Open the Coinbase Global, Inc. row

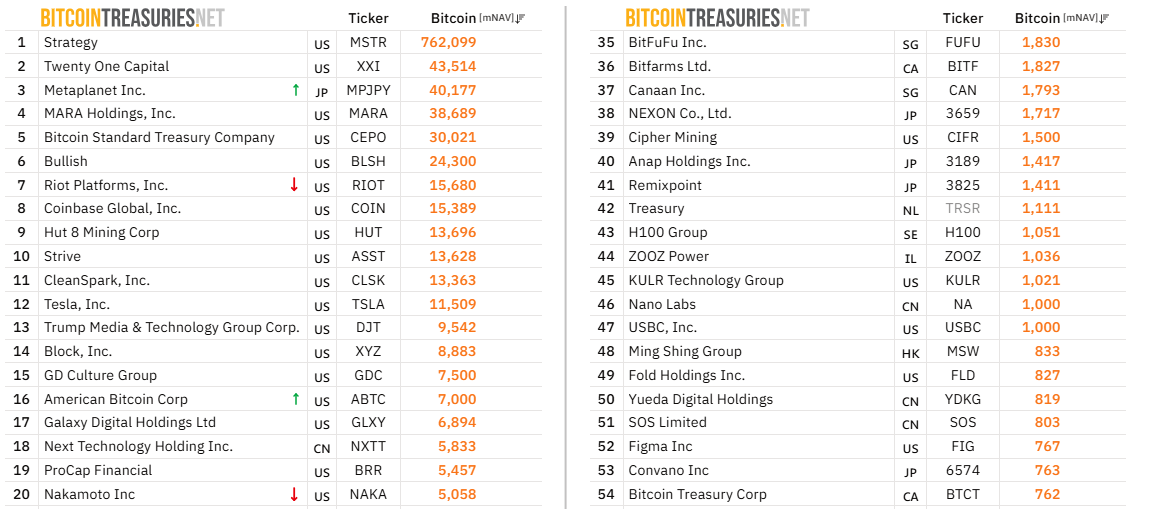click(x=112, y=208)
